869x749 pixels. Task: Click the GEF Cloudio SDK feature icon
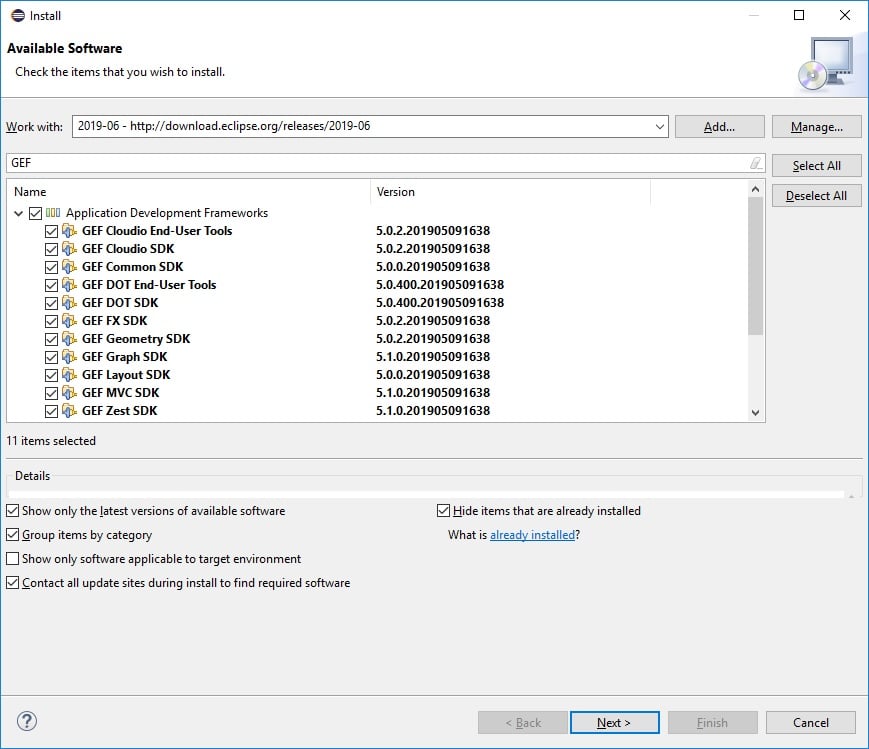point(69,249)
